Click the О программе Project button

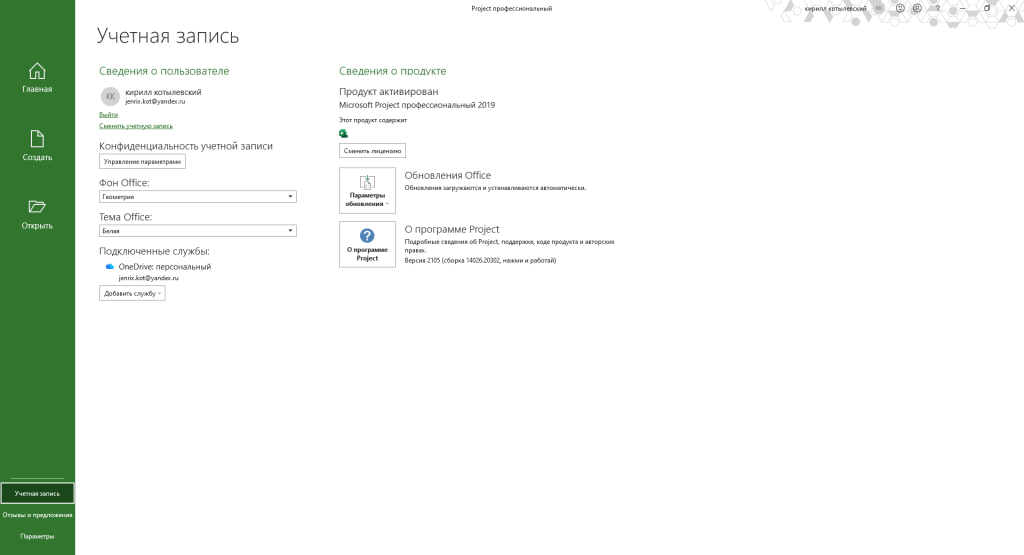click(367, 244)
